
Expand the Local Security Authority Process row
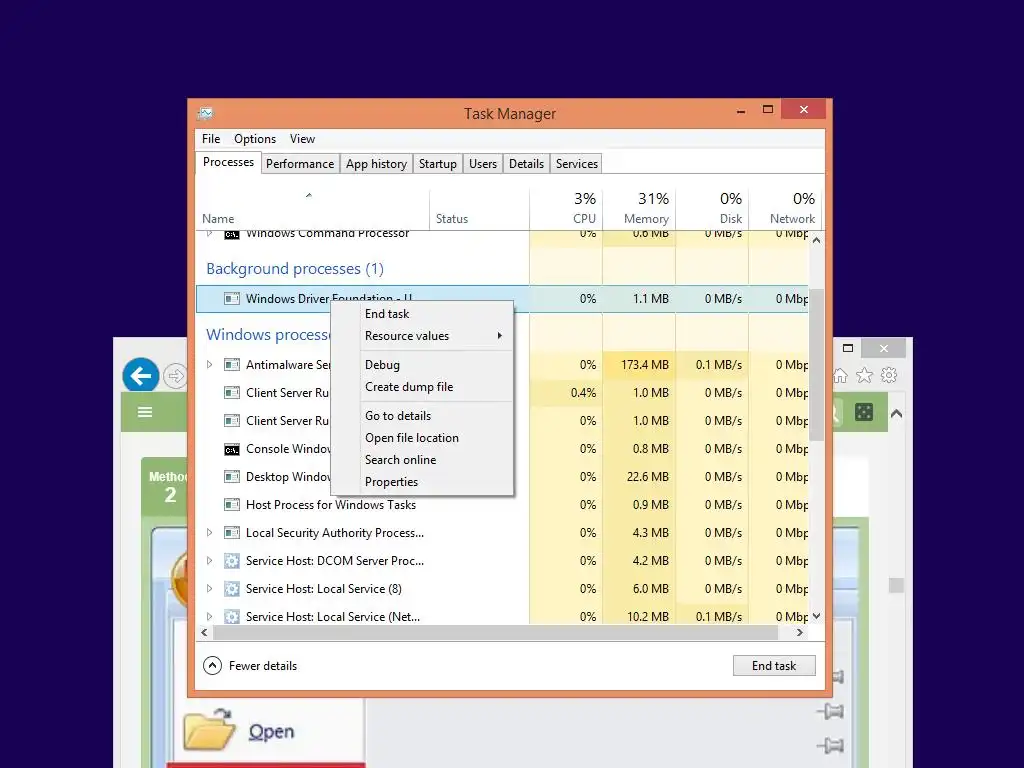210,533
